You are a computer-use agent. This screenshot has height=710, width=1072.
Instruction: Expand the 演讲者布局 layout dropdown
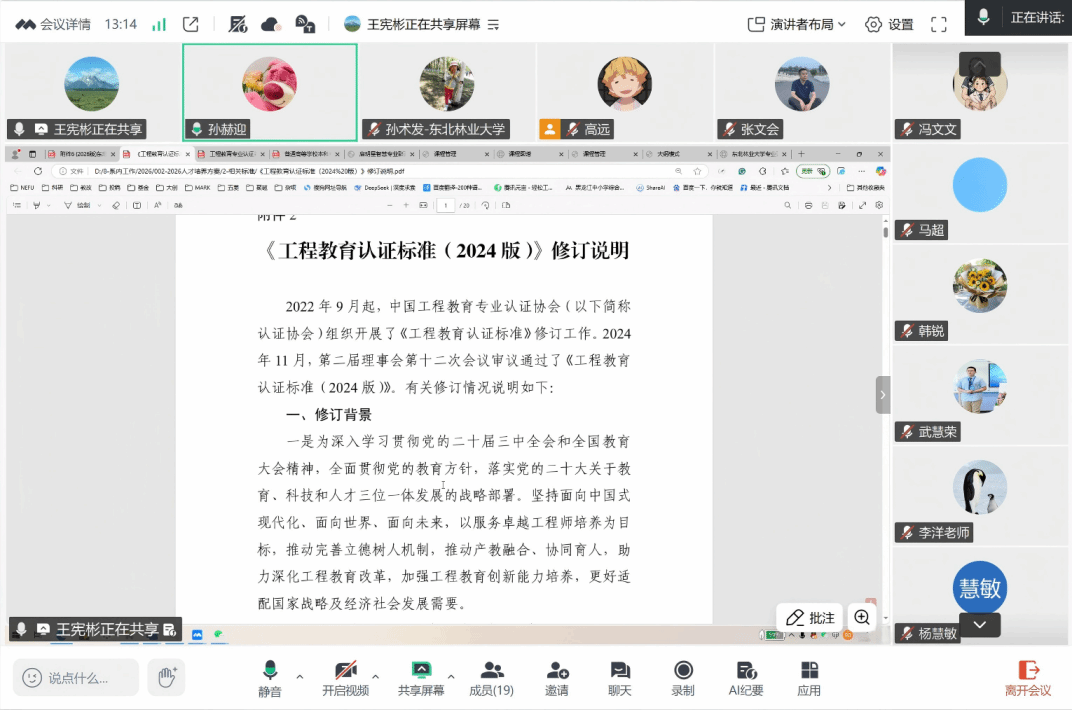[x=797, y=24]
